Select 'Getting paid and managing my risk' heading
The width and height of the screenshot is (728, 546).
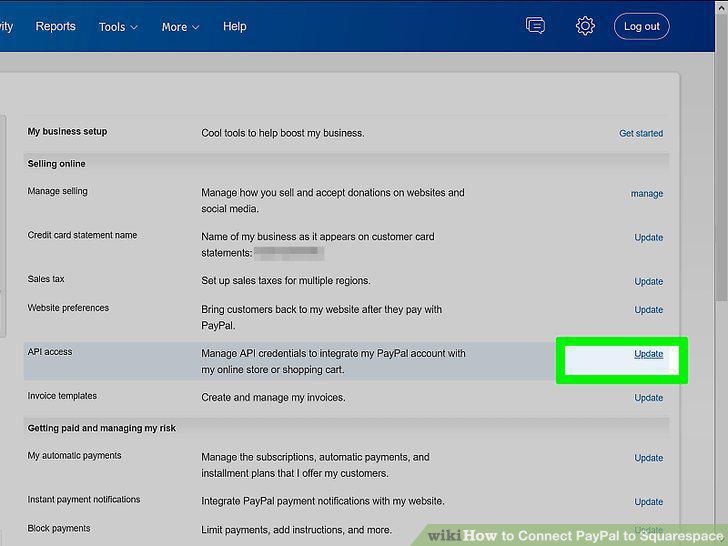[x=101, y=429]
